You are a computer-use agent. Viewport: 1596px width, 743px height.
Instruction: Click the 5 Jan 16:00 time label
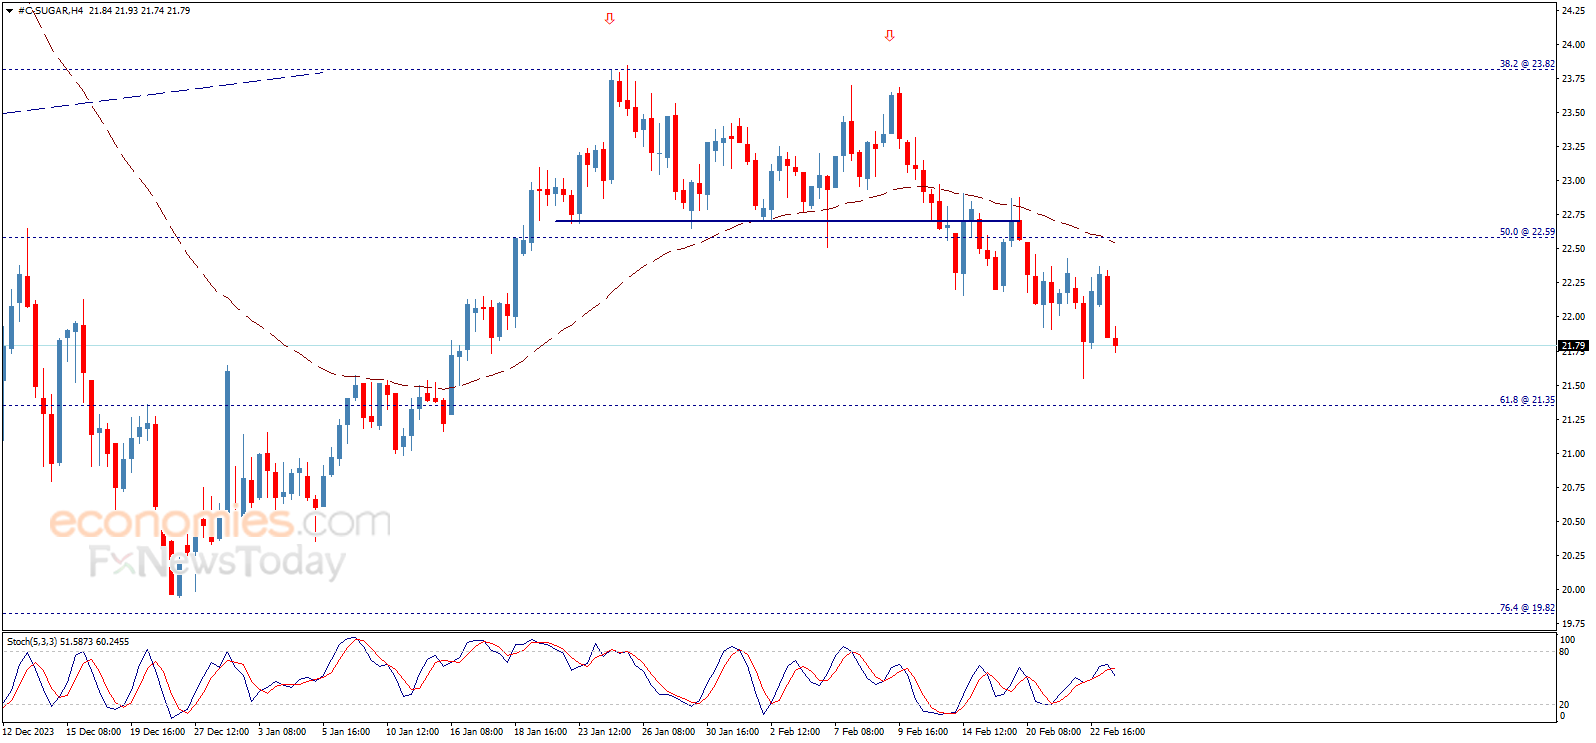pos(346,732)
